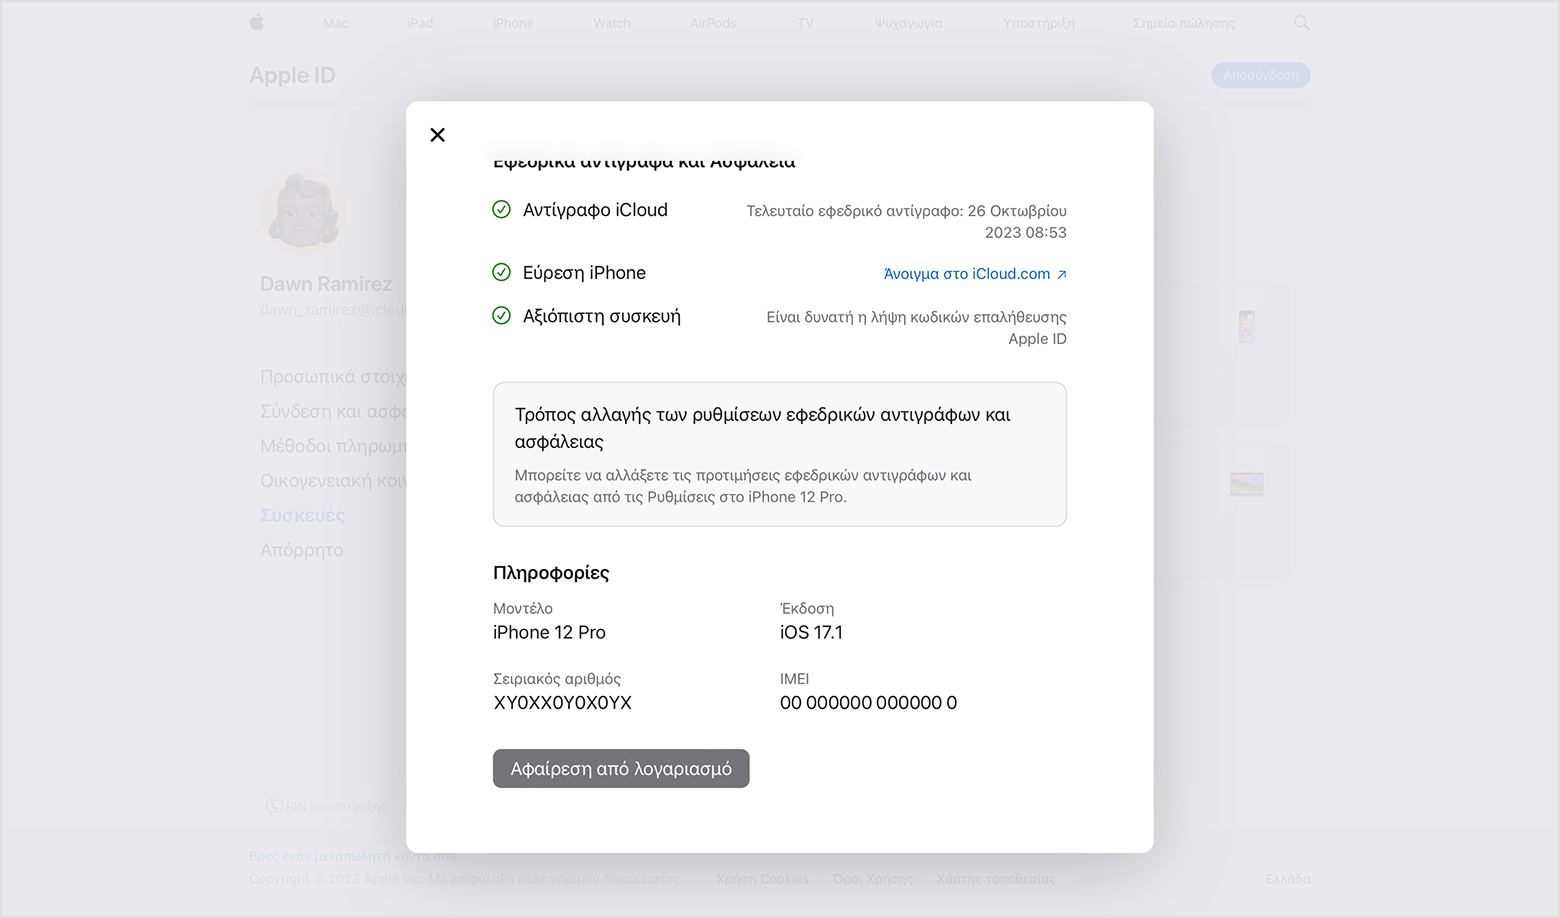Click serial number XY0XX0Y0X0YX
The width and height of the screenshot is (1560, 918).
(x=563, y=703)
